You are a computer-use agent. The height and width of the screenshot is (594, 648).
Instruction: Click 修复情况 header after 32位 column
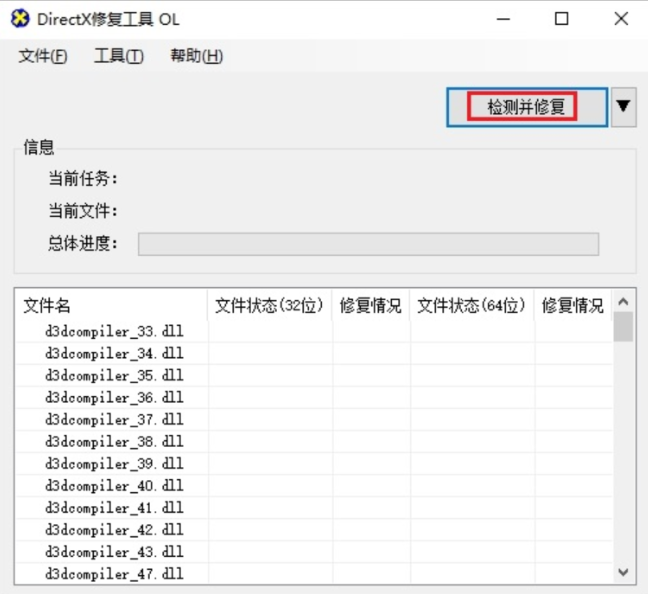tap(371, 306)
